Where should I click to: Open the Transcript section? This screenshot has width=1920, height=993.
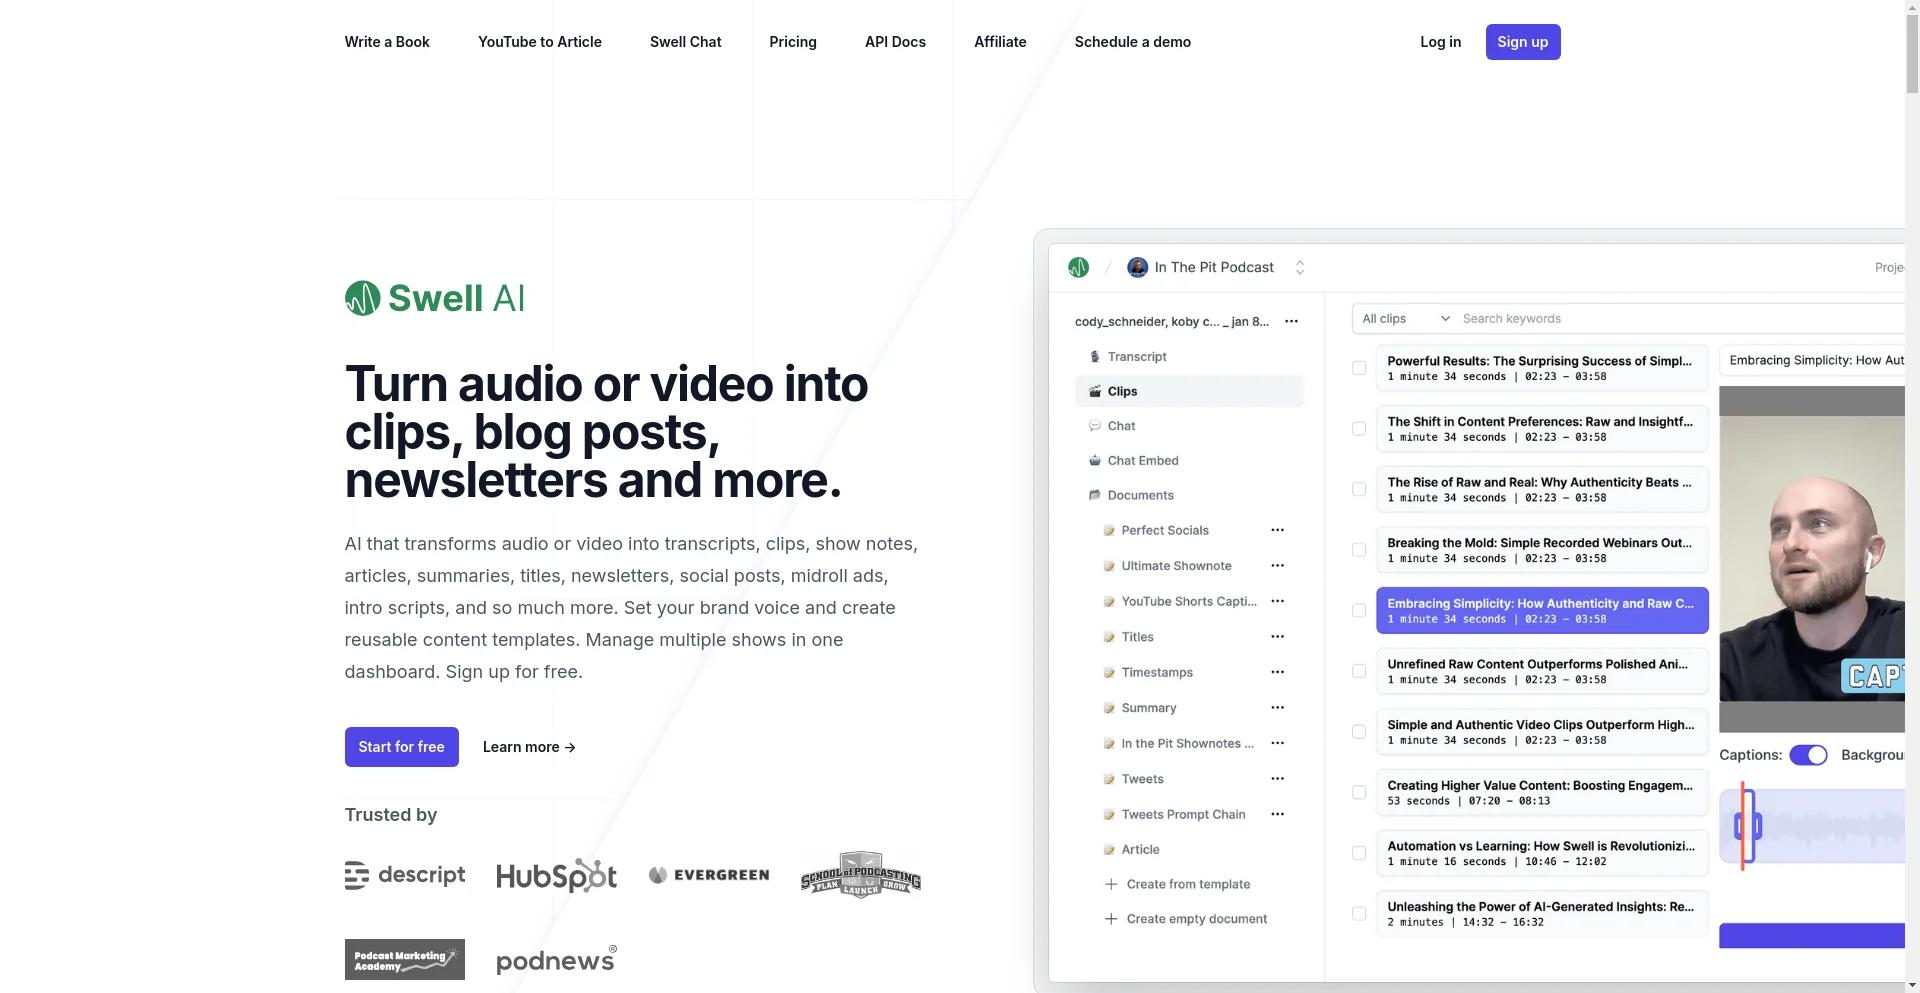tap(1137, 357)
